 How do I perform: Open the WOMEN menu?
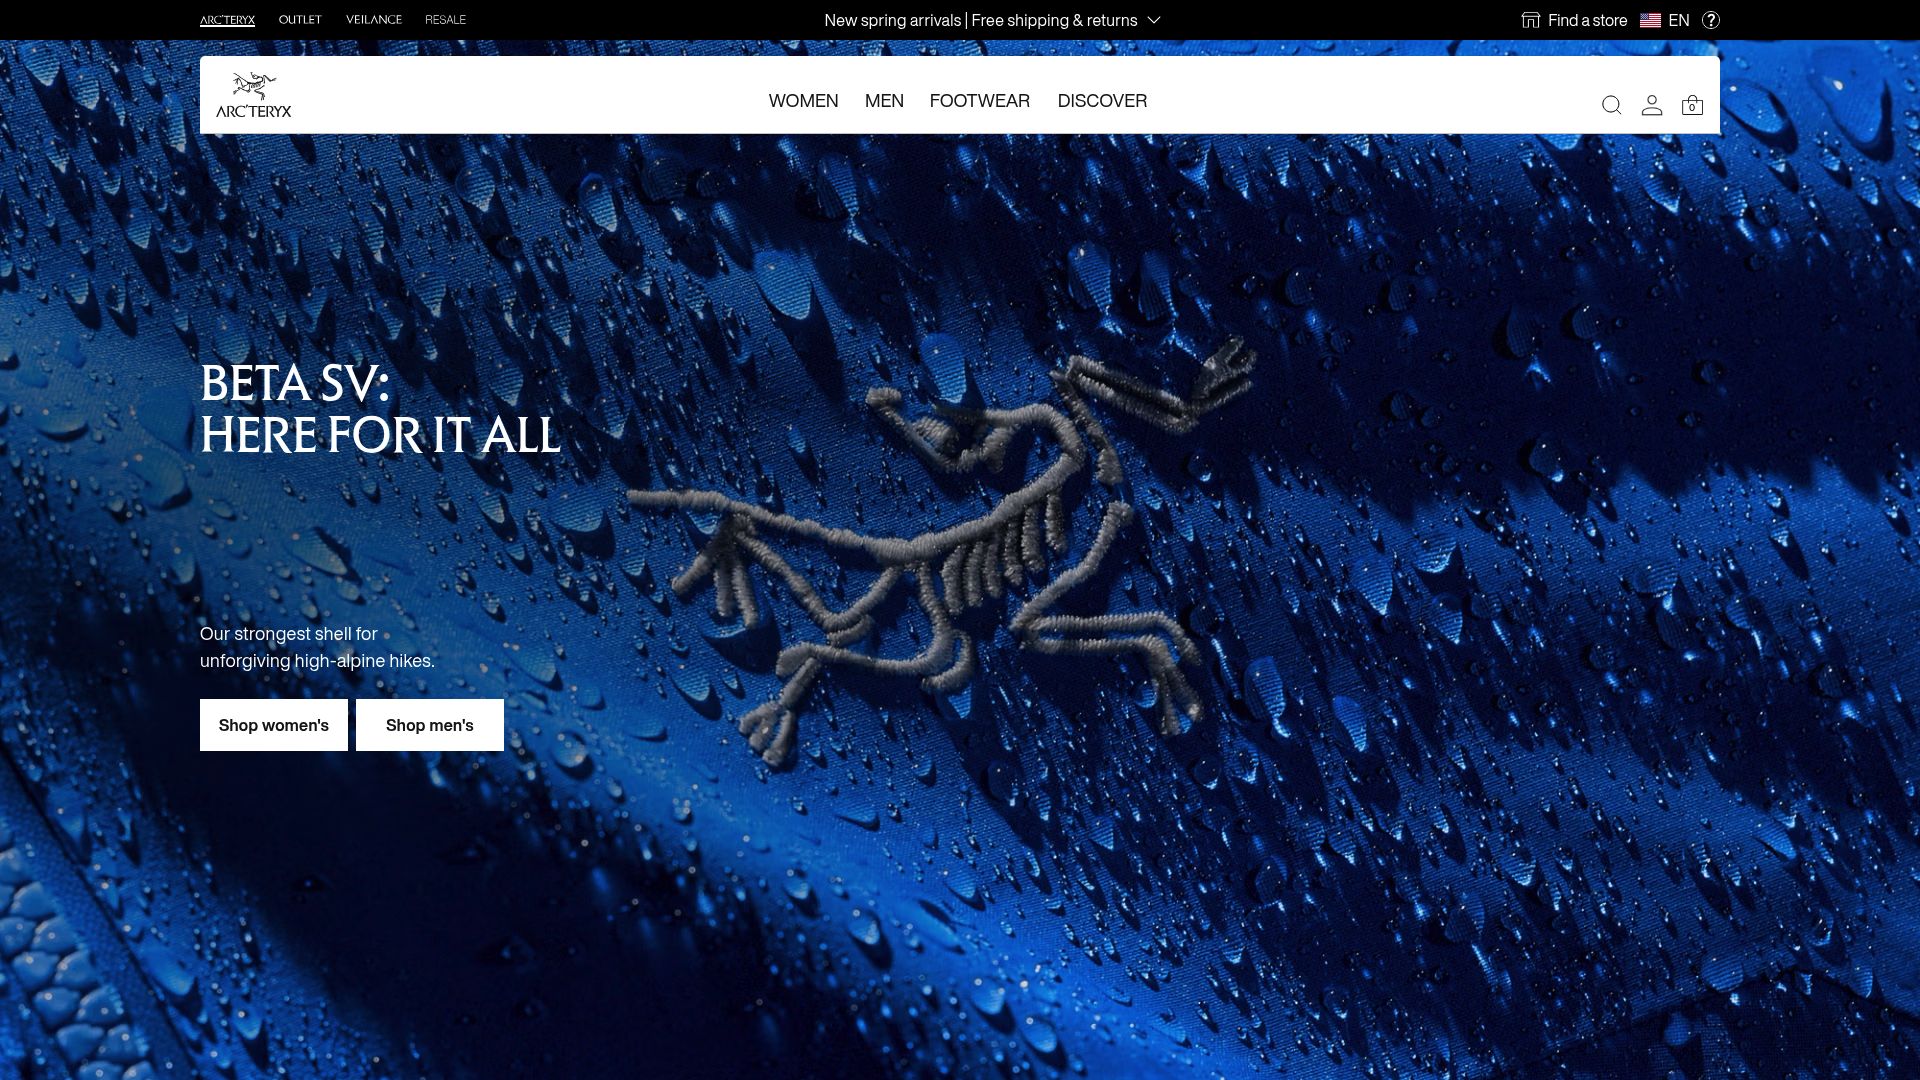(x=803, y=101)
